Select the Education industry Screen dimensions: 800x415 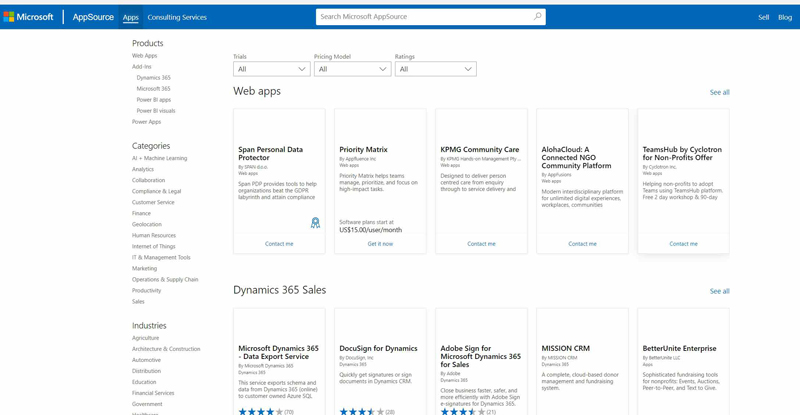click(x=144, y=382)
